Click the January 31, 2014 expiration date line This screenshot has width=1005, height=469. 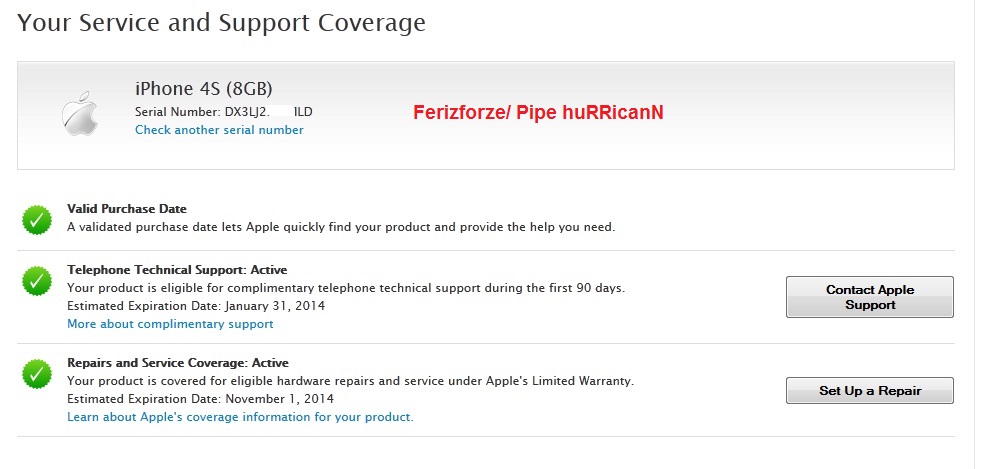(196, 306)
